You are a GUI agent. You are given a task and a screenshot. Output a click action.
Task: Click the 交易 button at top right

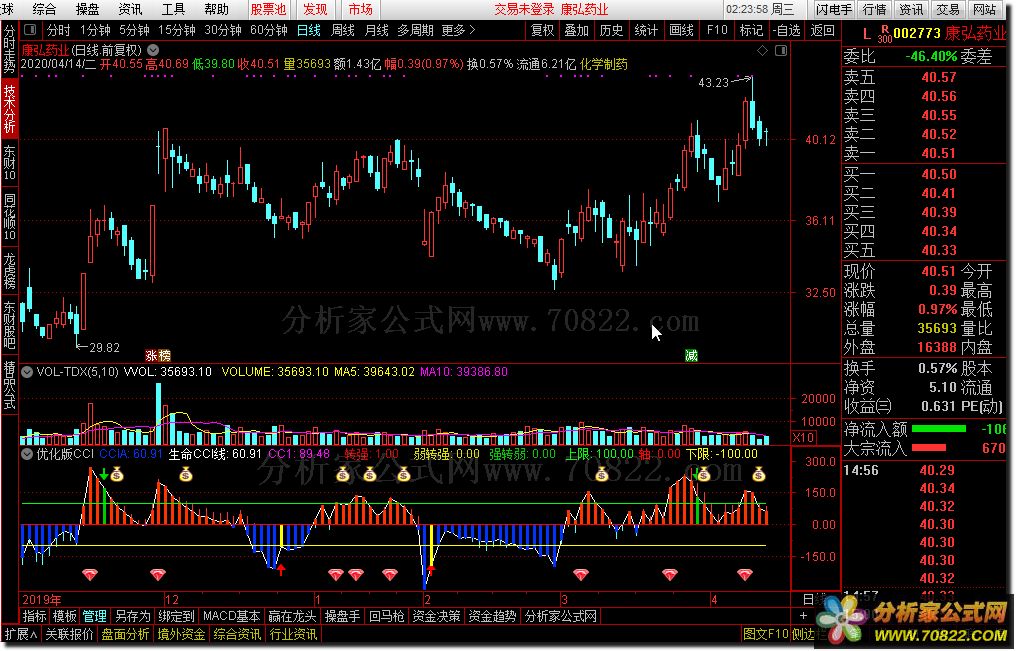(x=947, y=9)
